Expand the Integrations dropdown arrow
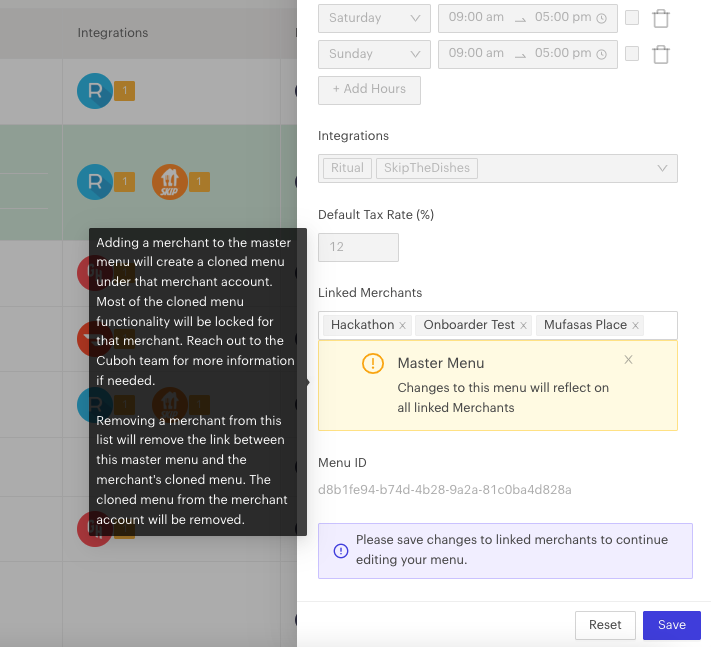 point(662,168)
